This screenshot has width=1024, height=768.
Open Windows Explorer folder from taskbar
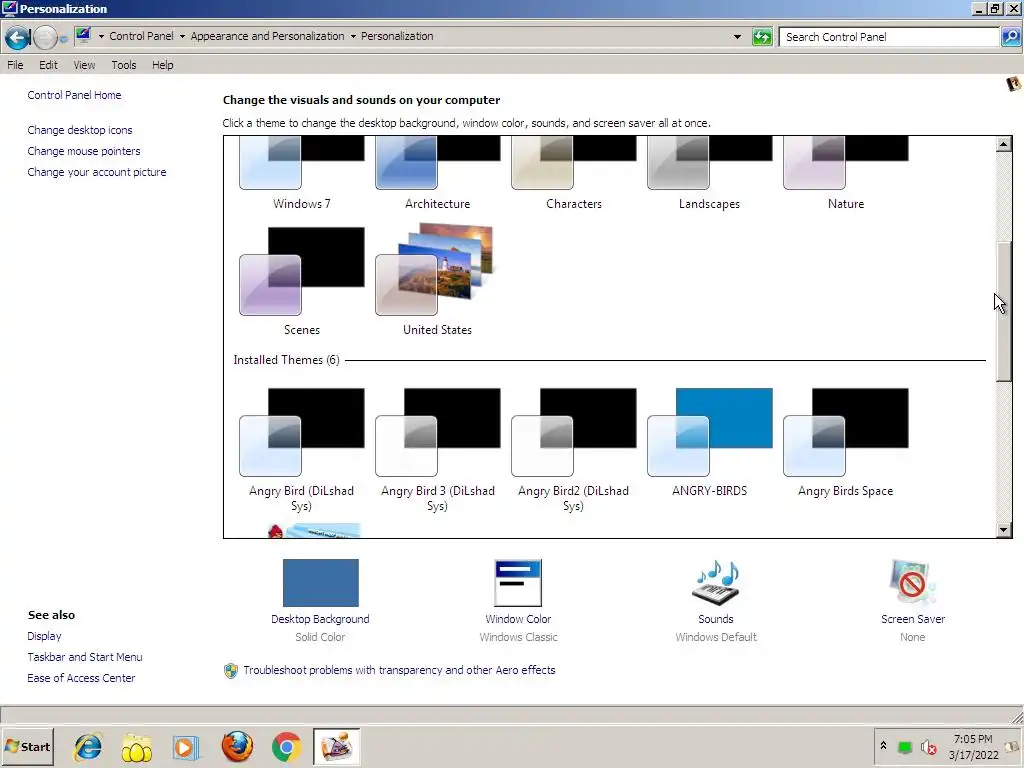(x=136, y=747)
